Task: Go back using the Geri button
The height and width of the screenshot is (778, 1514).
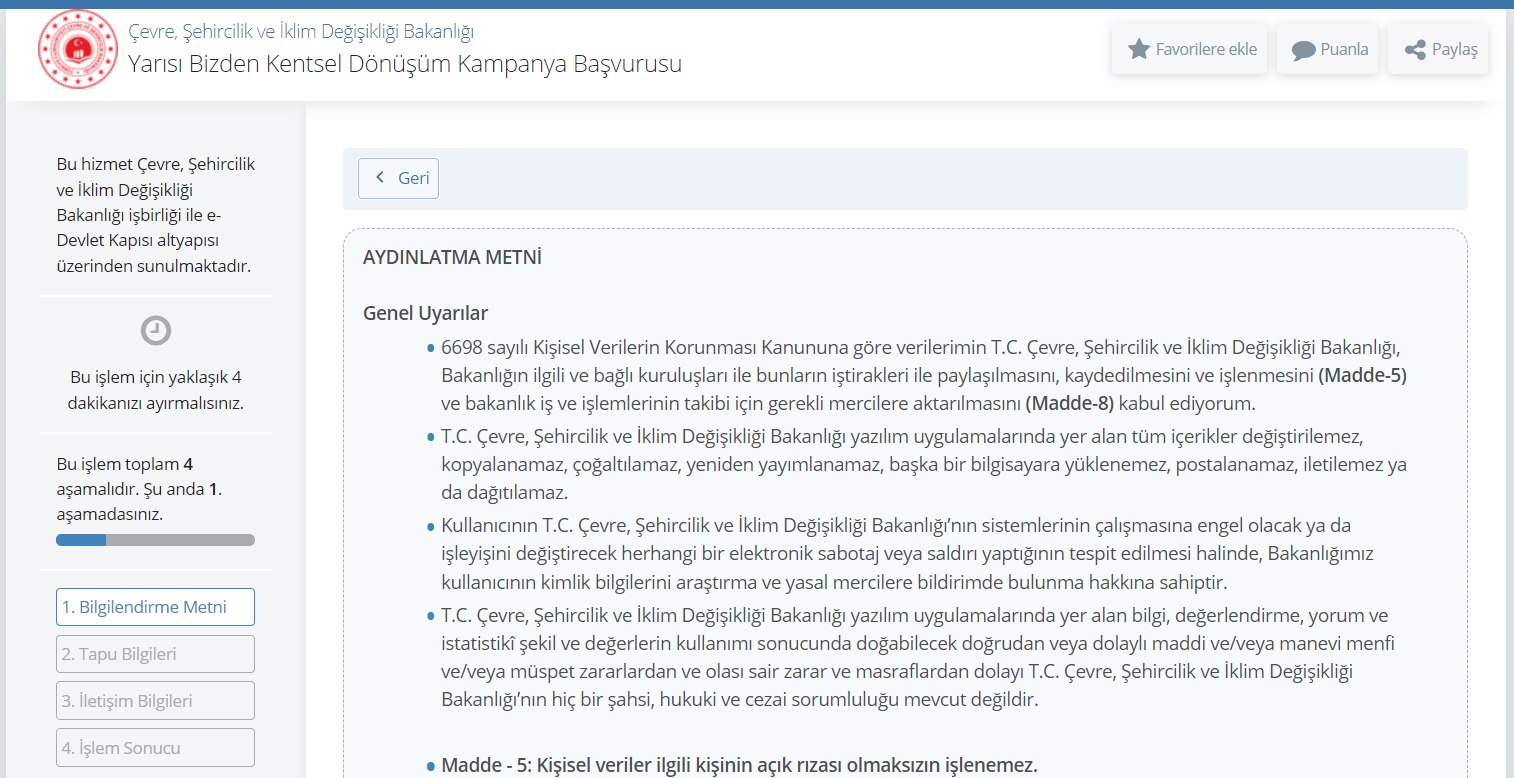Action: (x=398, y=178)
